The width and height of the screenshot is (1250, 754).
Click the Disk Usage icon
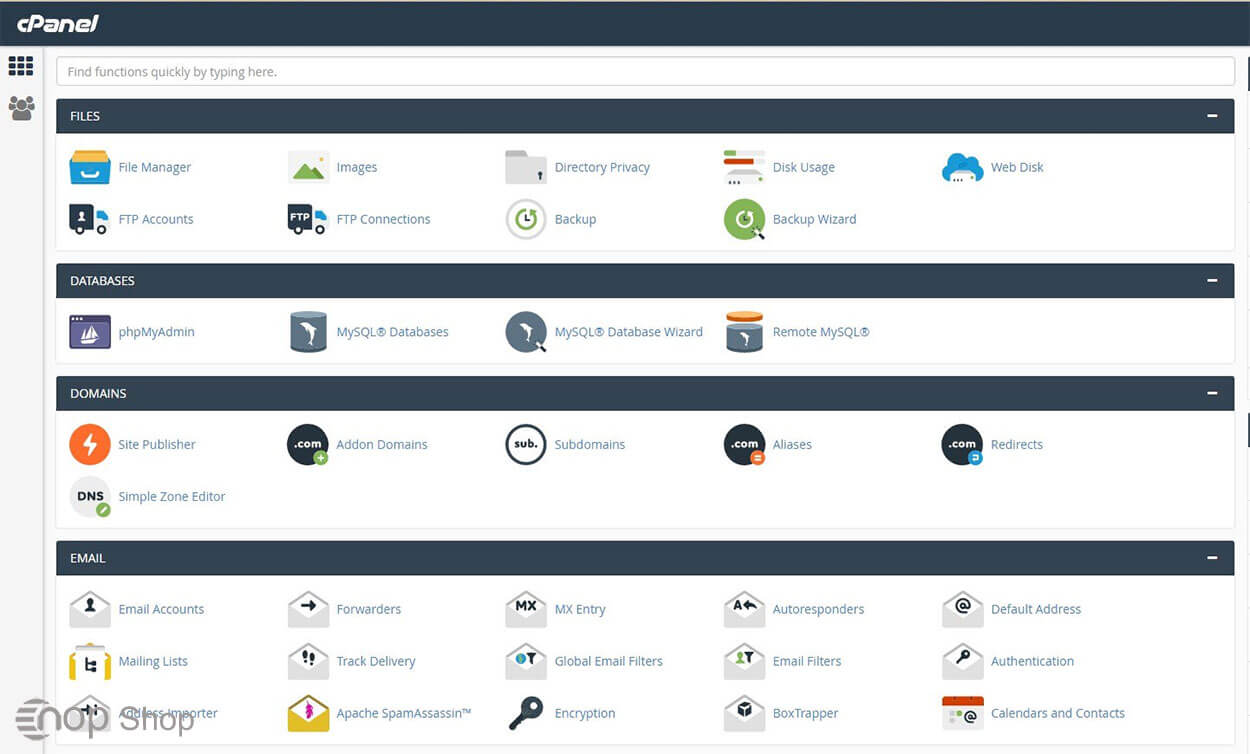point(744,167)
